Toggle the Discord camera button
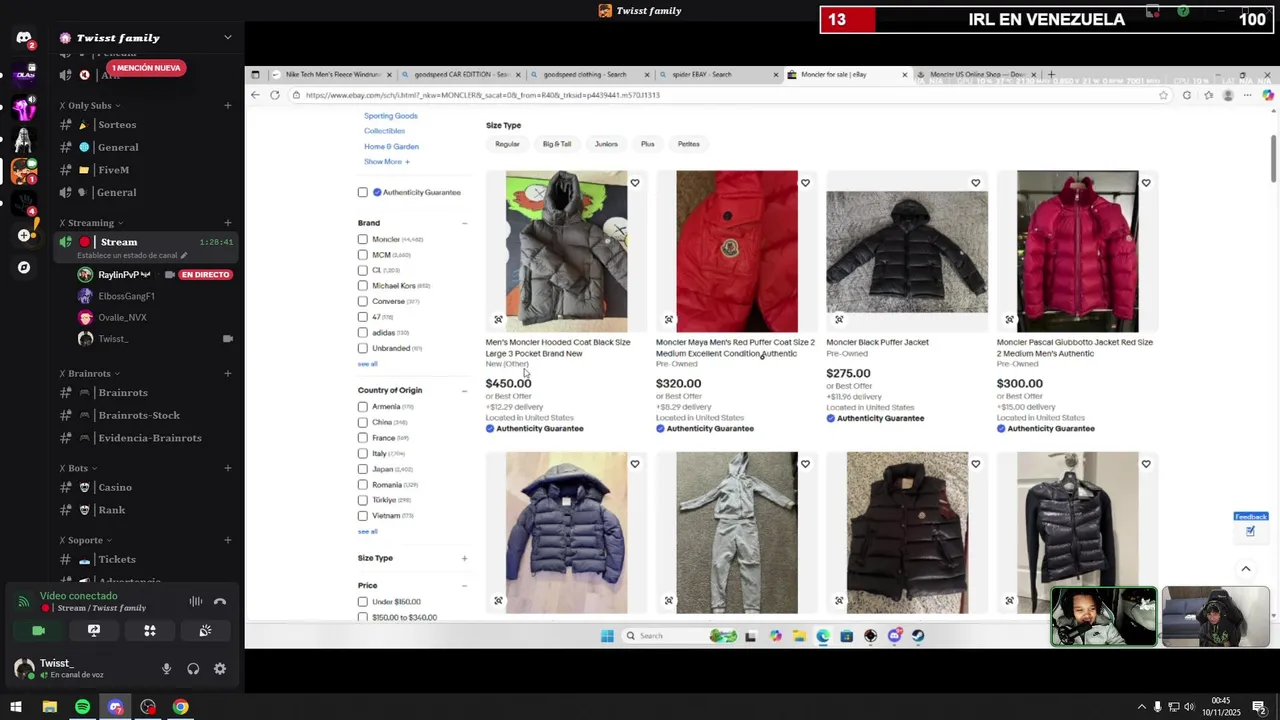 click(38, 631)
